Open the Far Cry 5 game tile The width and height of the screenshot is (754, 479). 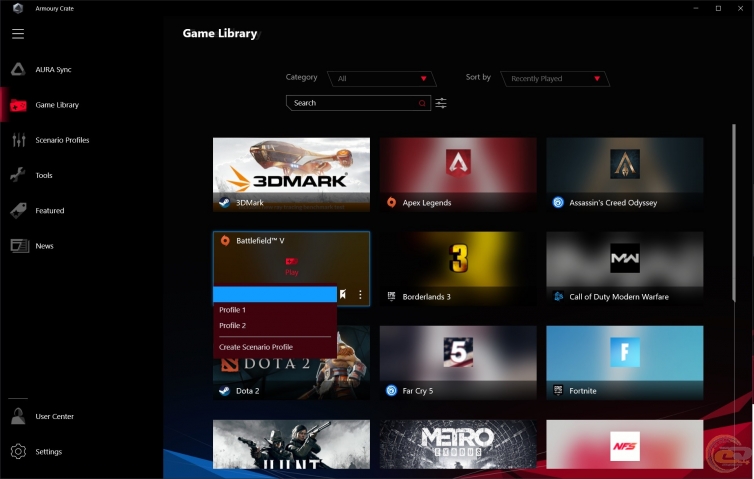coord(458,363)
